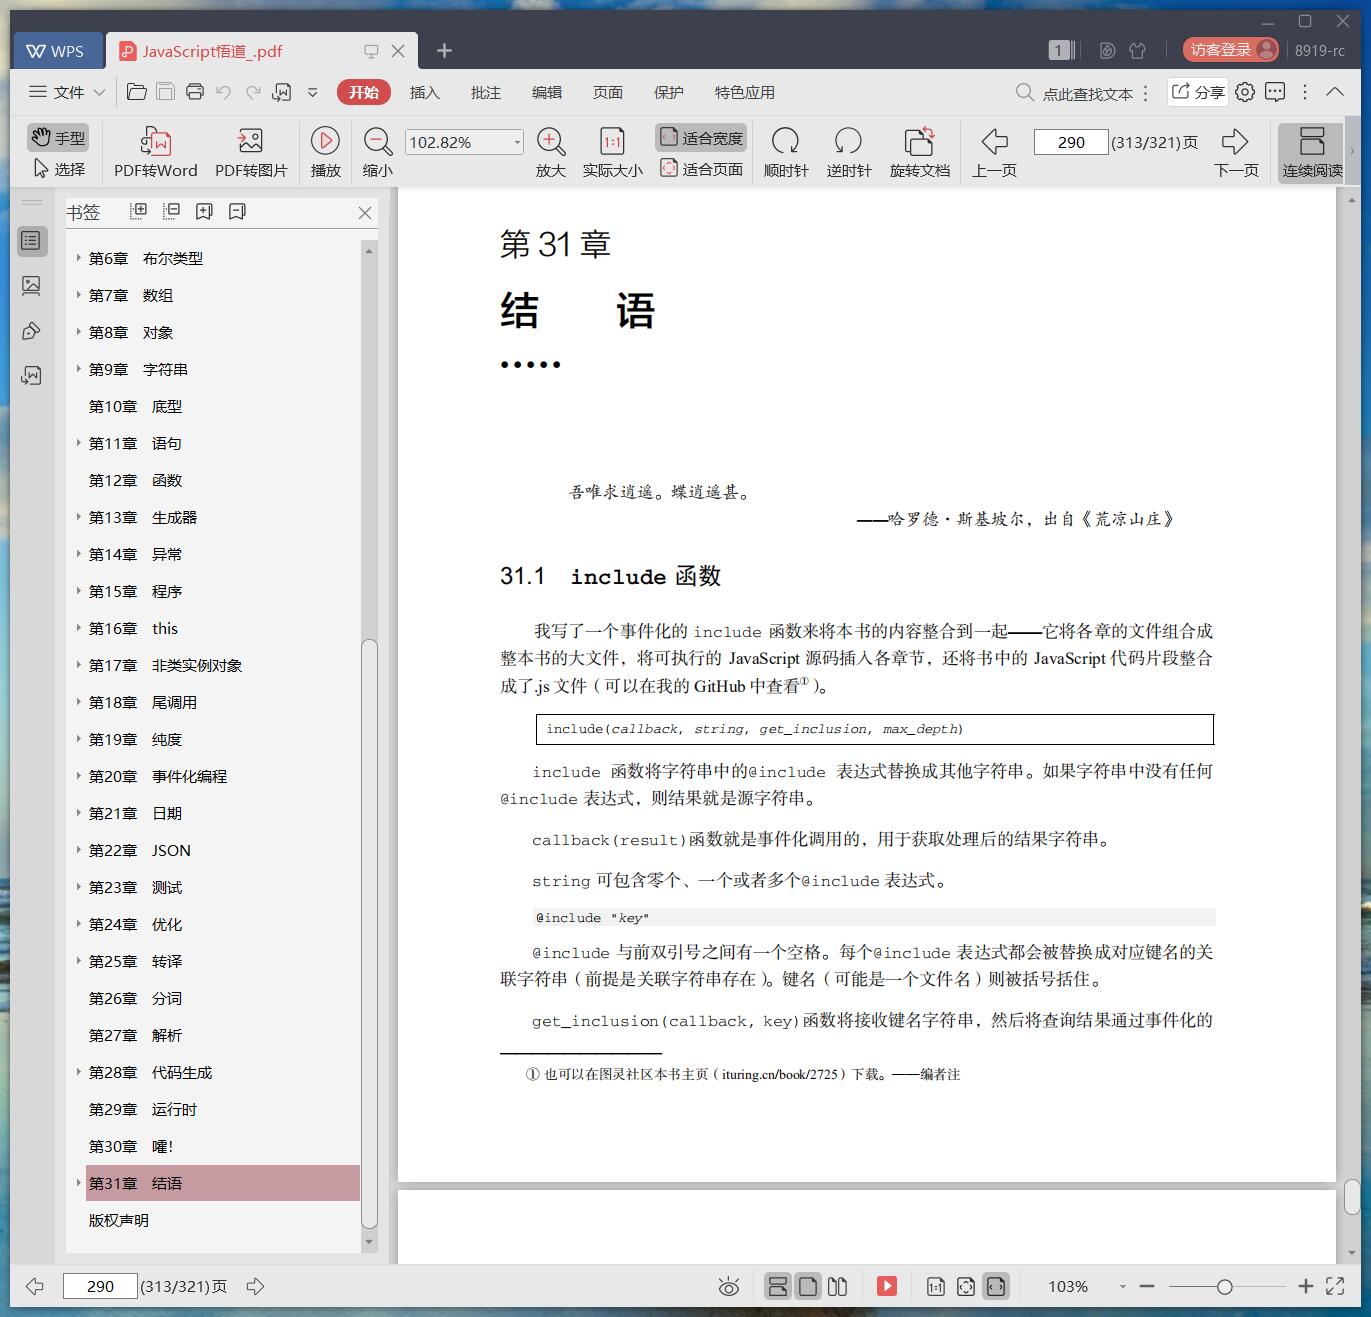This screenshot has width=1371, height=1317.
Task: Click the zoom slider handle in status bar
Action: tap(1224, 1287)
